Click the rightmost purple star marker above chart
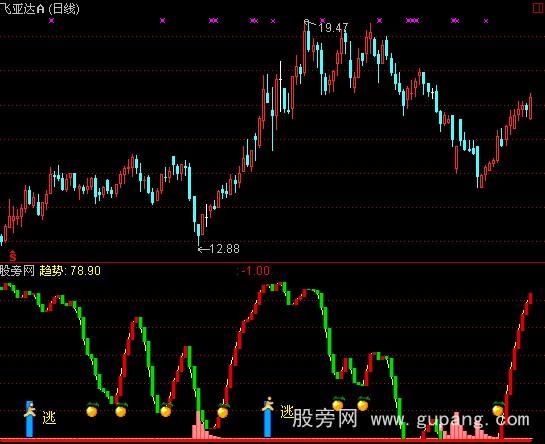This screenshot has height=444, width=545. (x=486, y=21)
